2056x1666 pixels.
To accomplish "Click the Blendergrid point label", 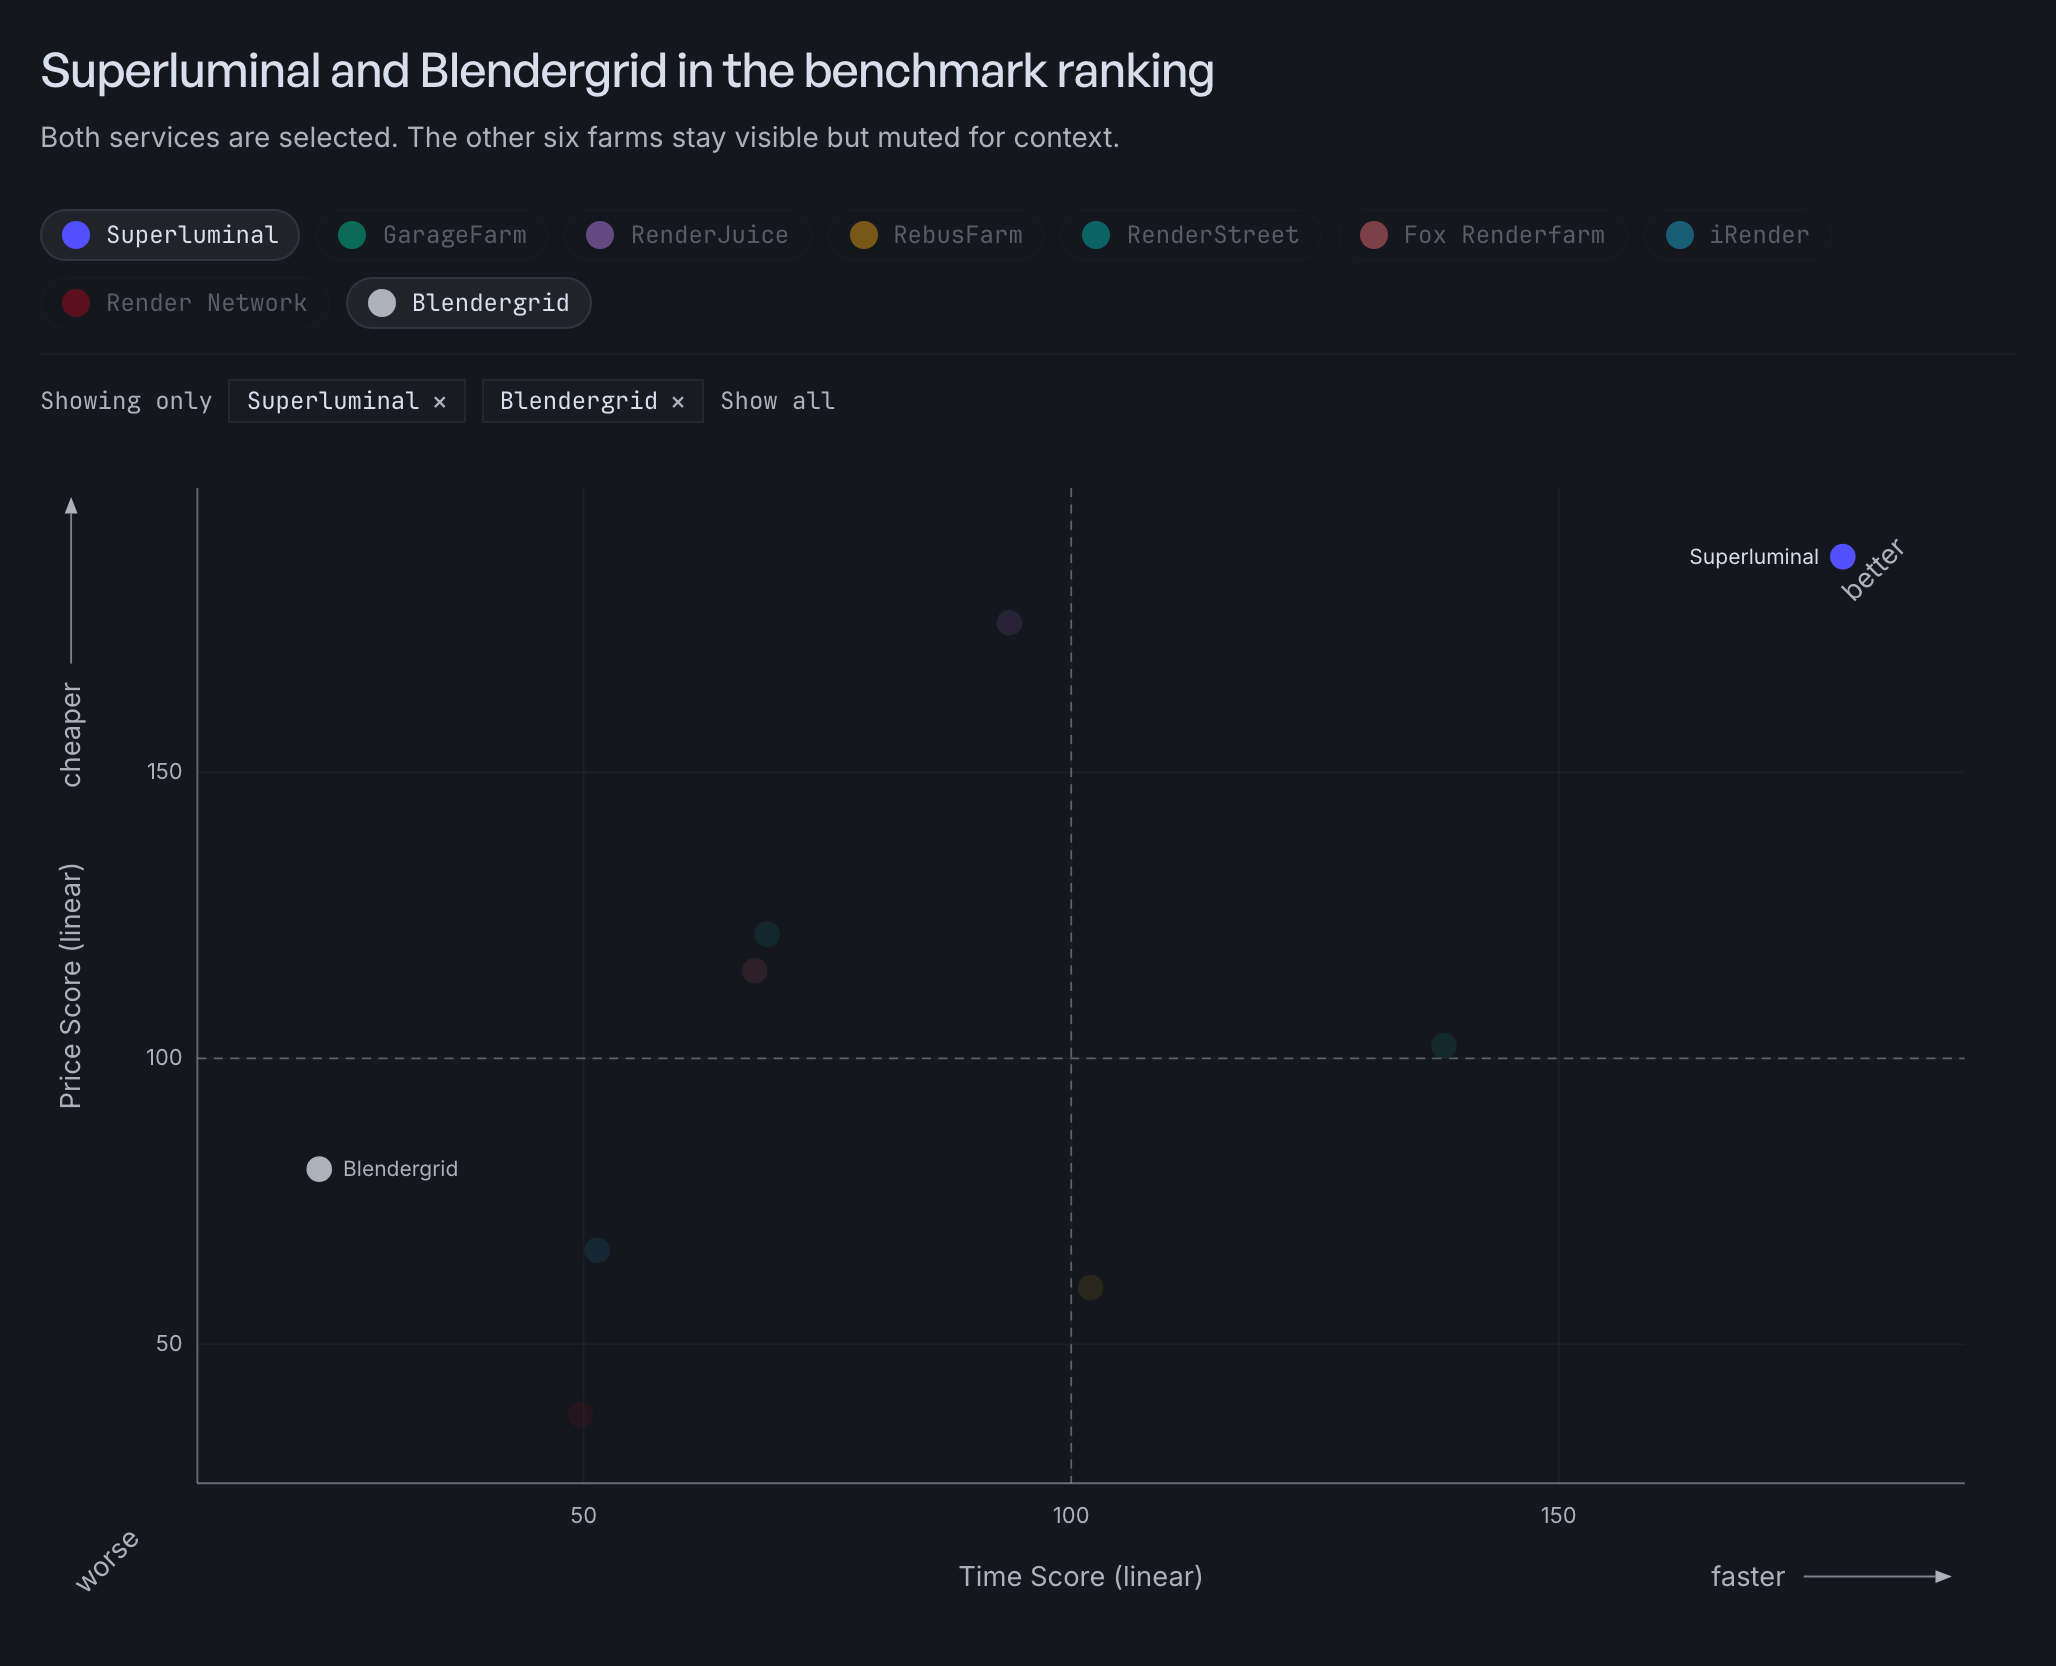I will [x=400, y=1169].
